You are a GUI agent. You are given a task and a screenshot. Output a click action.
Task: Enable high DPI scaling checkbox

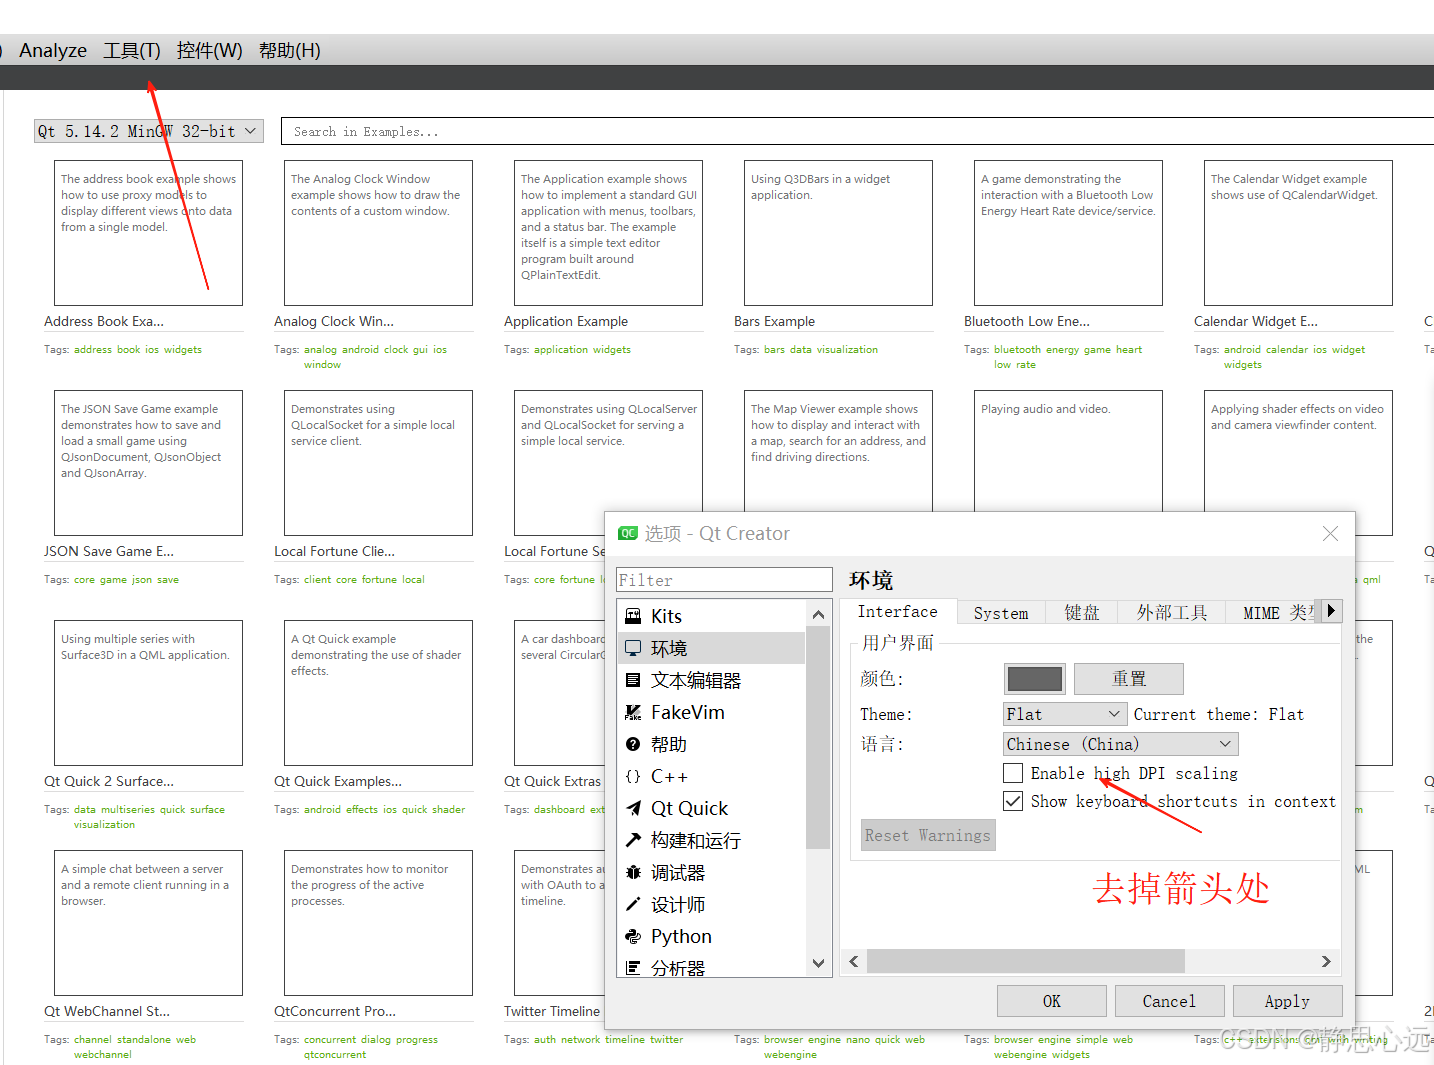click(x=1013, y=773)
